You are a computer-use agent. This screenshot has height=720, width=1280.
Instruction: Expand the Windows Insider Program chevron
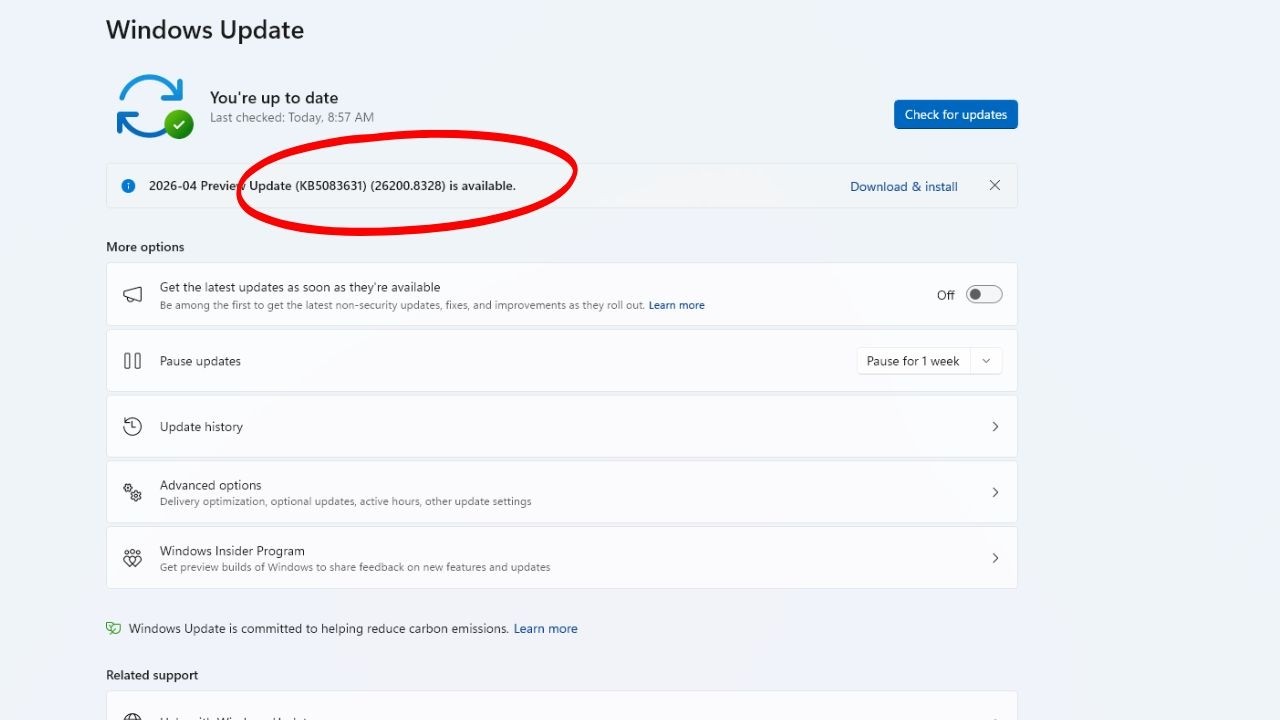[x=995, y=558]
